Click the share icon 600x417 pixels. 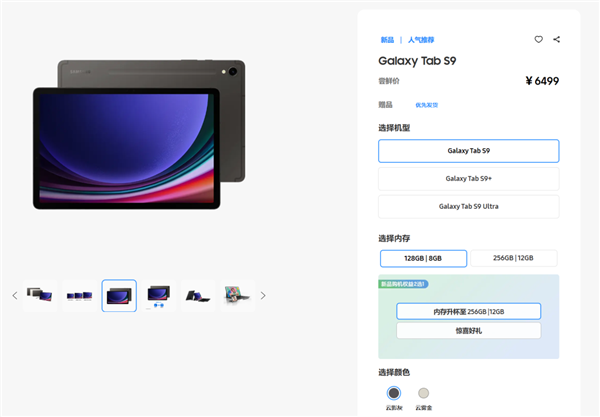[556, 39]
